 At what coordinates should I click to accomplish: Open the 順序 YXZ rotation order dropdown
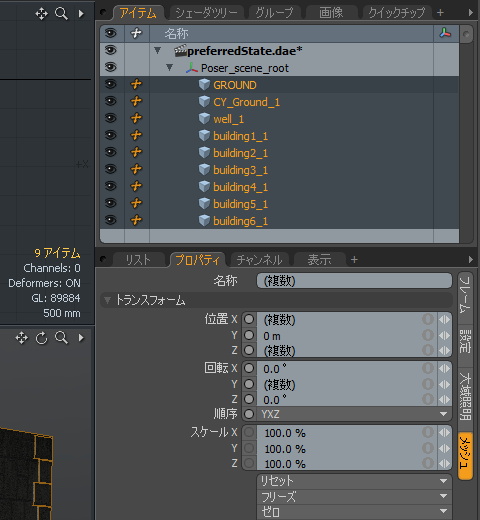pos(347,414)
